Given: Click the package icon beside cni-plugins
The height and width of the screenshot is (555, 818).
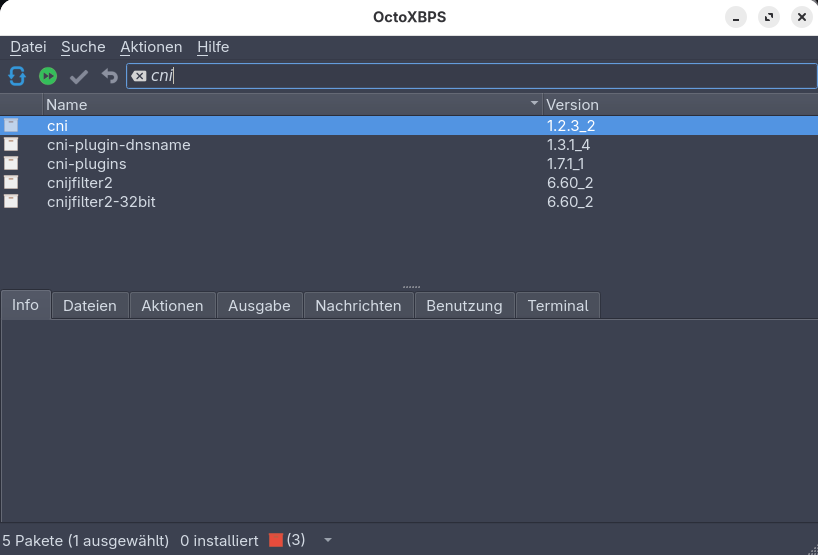Looking at the screenshot, I should coord(11,163).
